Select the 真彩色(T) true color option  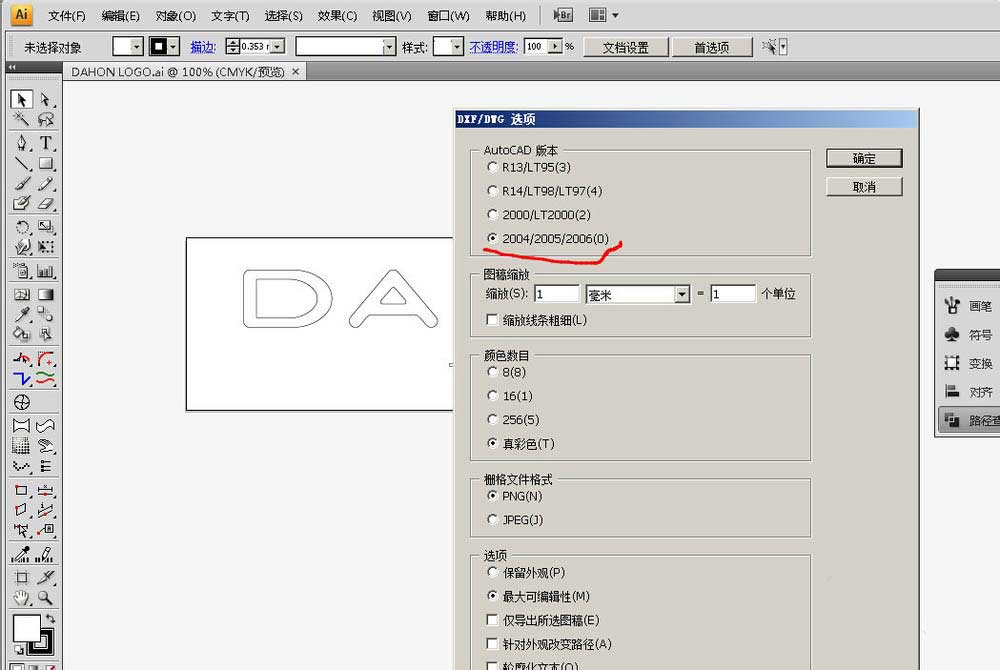(492, 443)
